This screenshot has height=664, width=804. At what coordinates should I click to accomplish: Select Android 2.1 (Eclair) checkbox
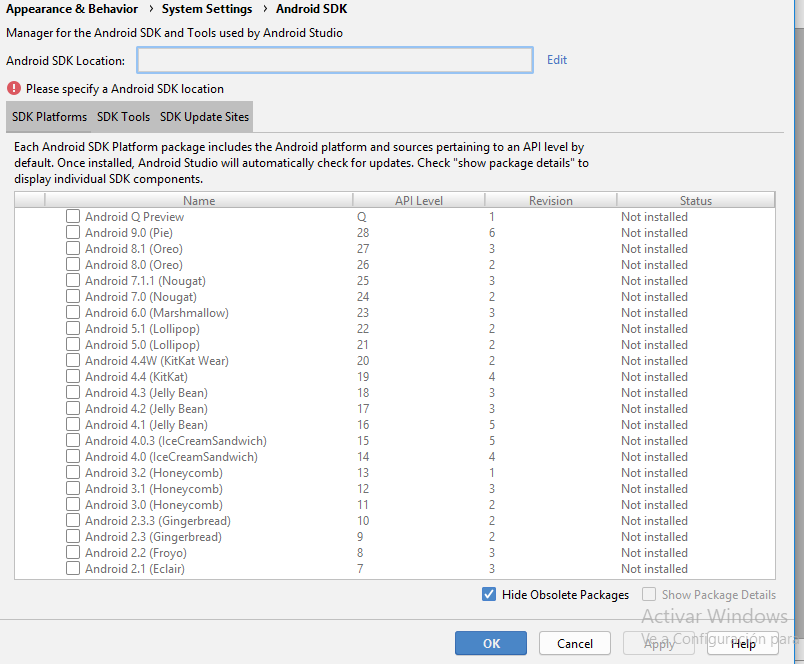pyautogui.click(x=73, y=568)
